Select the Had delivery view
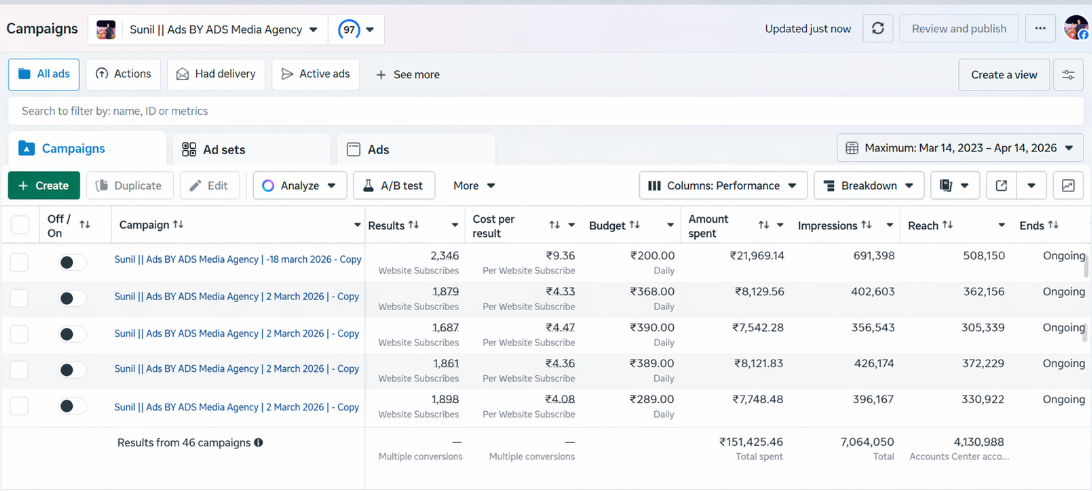Screen dimensions: 1092x491 pos(216,75)
